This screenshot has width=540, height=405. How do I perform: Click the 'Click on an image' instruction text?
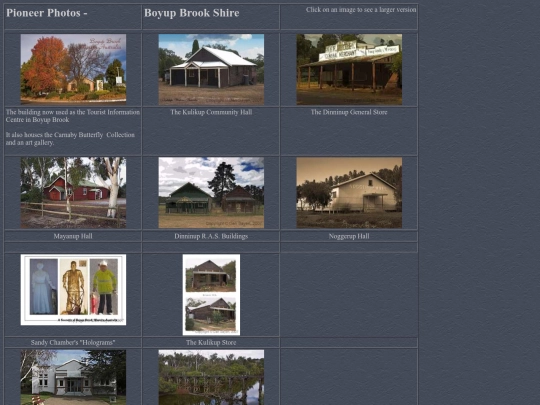(361, 10)
